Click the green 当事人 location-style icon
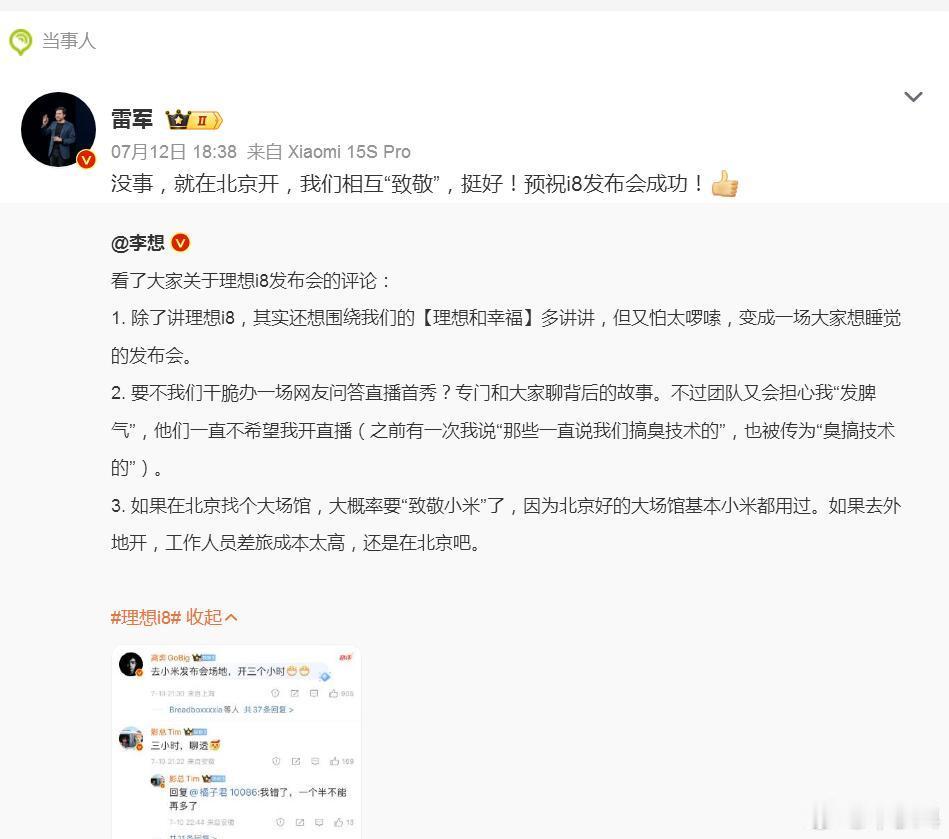 20,42
